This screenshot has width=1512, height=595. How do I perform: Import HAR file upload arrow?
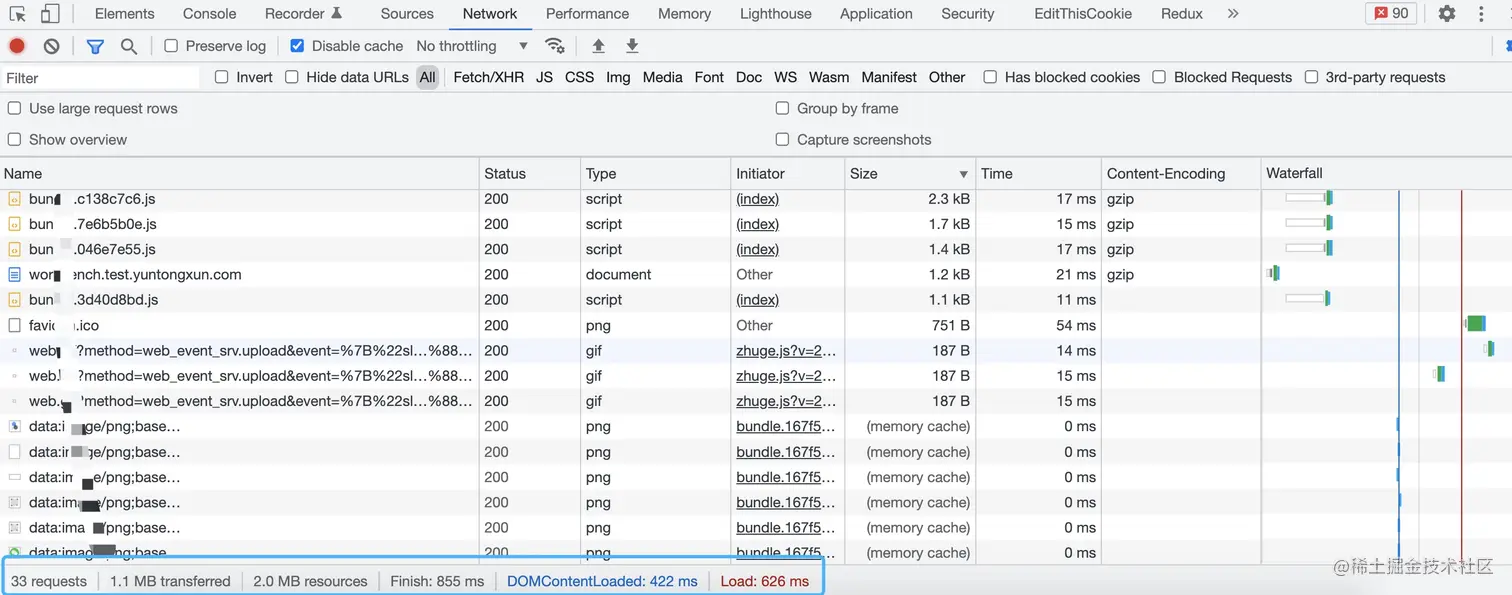[598, 46]
